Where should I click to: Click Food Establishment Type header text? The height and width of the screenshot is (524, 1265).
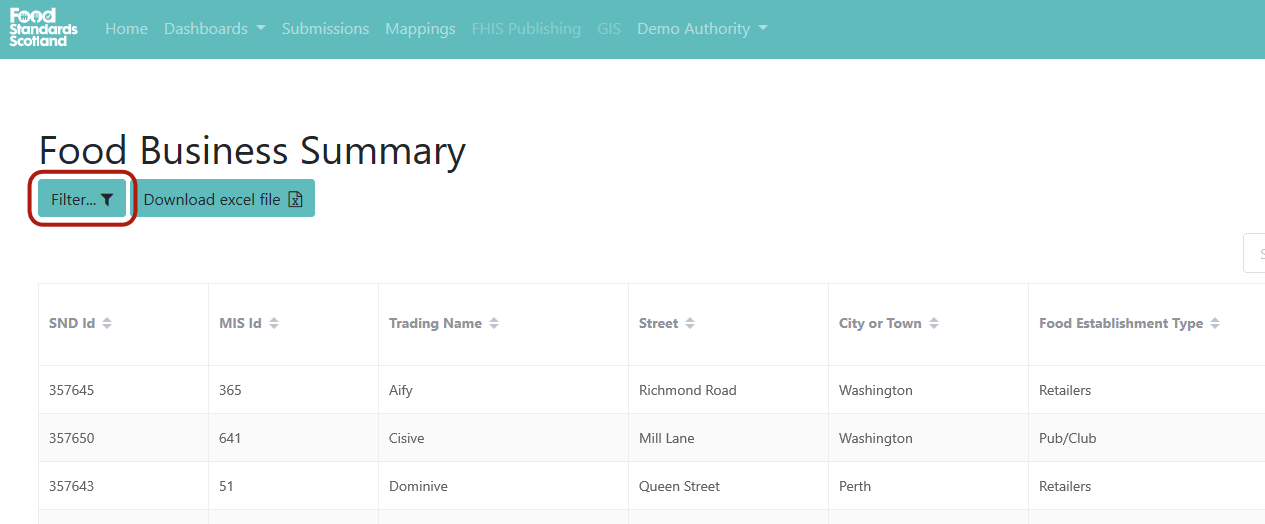(1121, 324)
